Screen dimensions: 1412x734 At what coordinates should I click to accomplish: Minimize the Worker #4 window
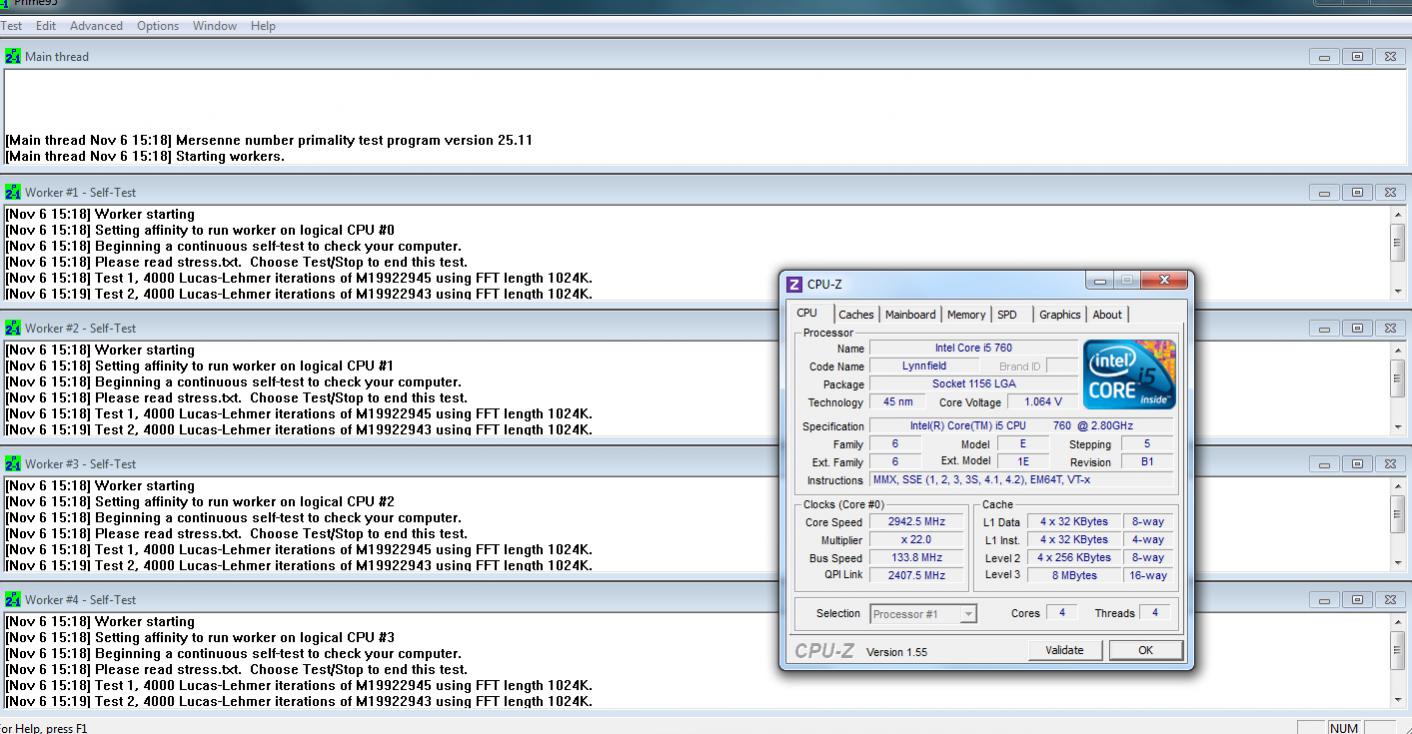1325,601
